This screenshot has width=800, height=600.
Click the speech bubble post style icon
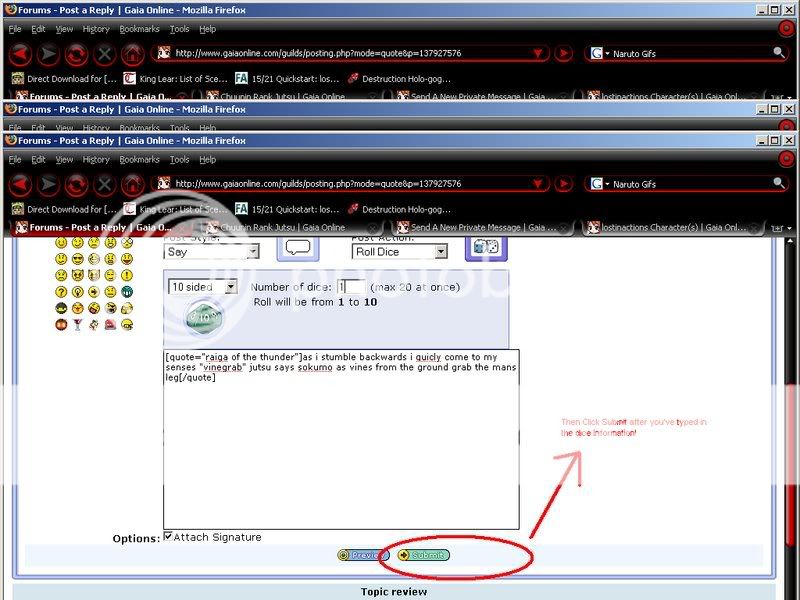click(x=297, y=249)
